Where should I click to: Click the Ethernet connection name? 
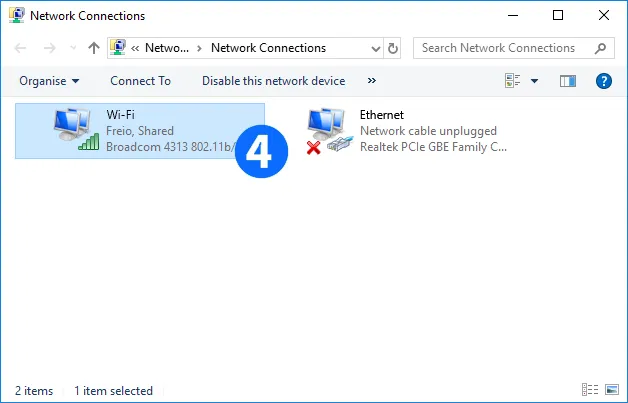[382, 115]
